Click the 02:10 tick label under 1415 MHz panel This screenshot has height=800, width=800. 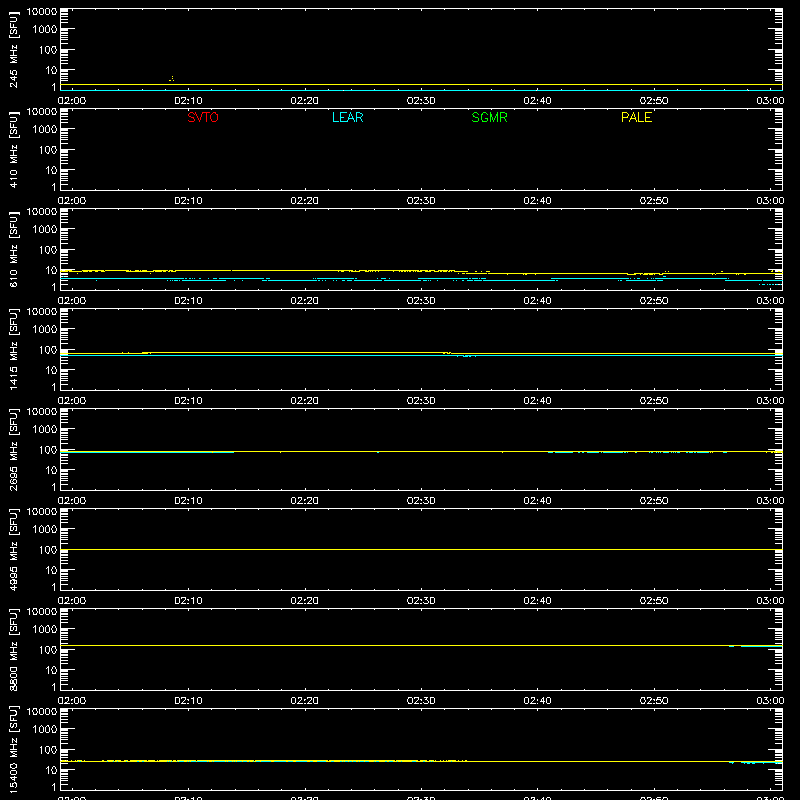click(188, 401)
